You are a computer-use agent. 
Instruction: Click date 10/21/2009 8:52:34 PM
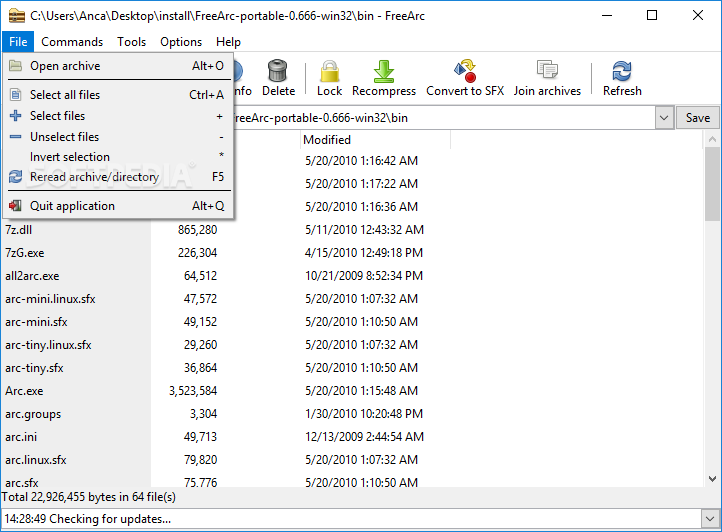point(364,275)
